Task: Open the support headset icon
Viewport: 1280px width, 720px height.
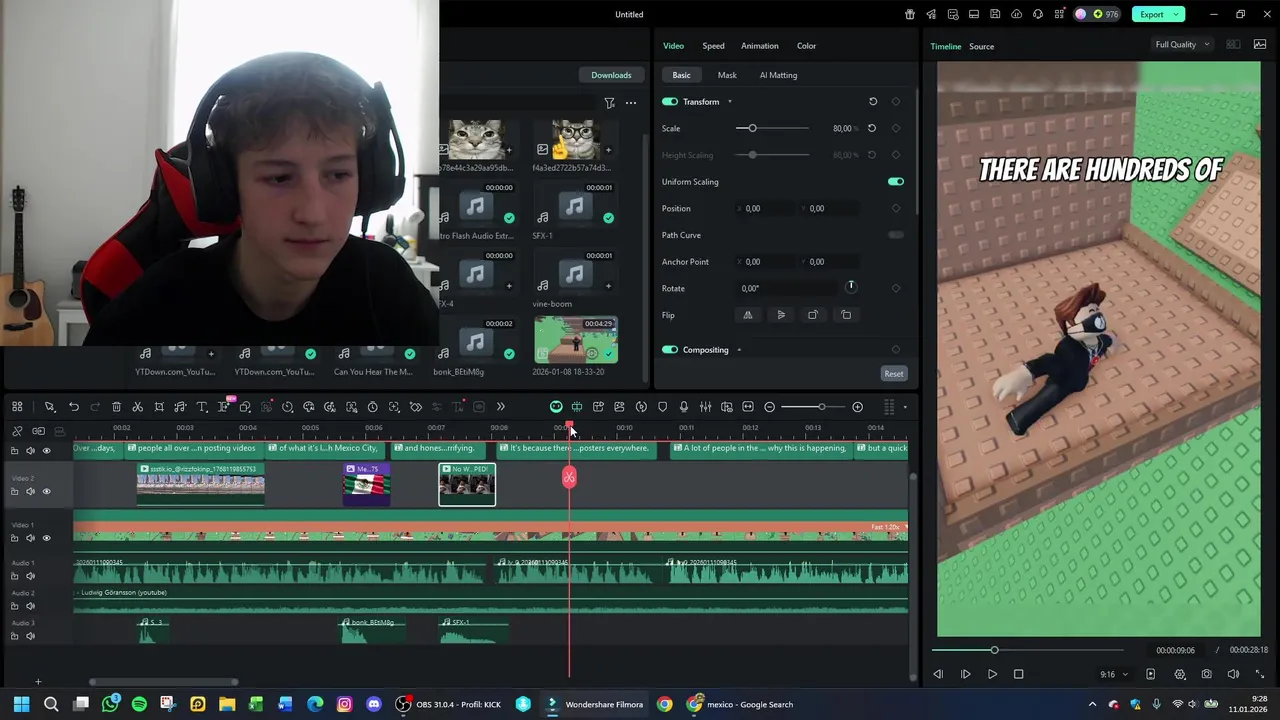Action: pyautogui.click(x=1037, y=14)
